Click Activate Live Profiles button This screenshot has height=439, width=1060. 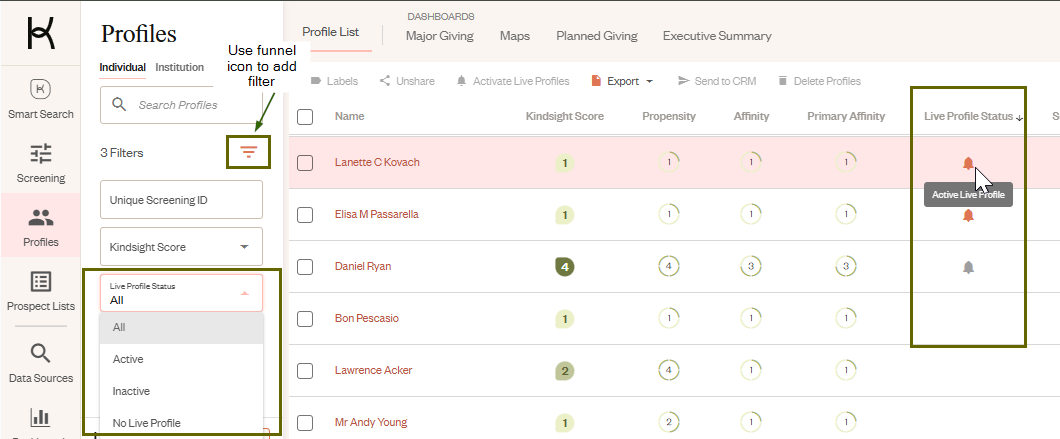(x=513, y=81)
